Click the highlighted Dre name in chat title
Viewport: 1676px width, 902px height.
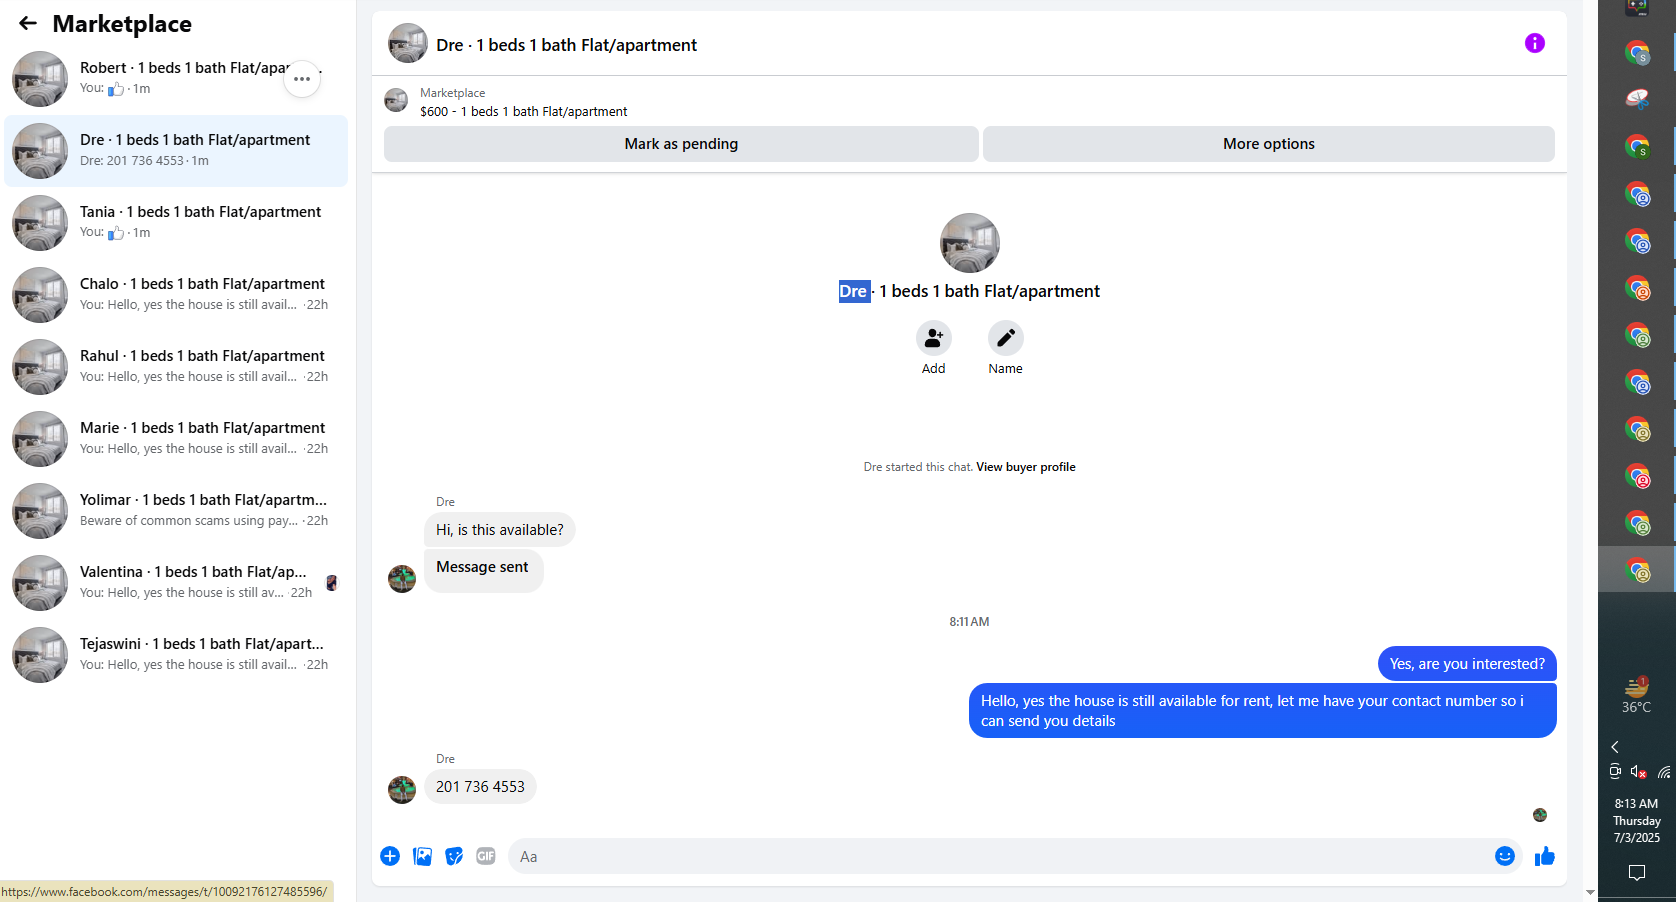tap(853, 291)
